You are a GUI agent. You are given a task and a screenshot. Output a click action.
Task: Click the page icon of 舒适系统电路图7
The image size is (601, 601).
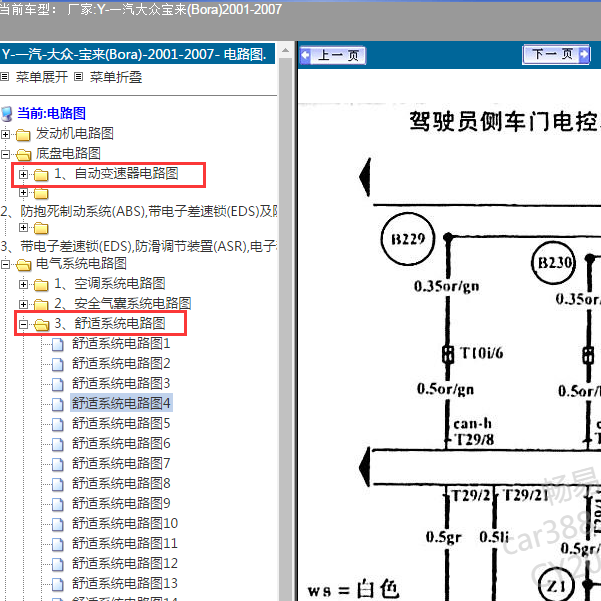58,464
